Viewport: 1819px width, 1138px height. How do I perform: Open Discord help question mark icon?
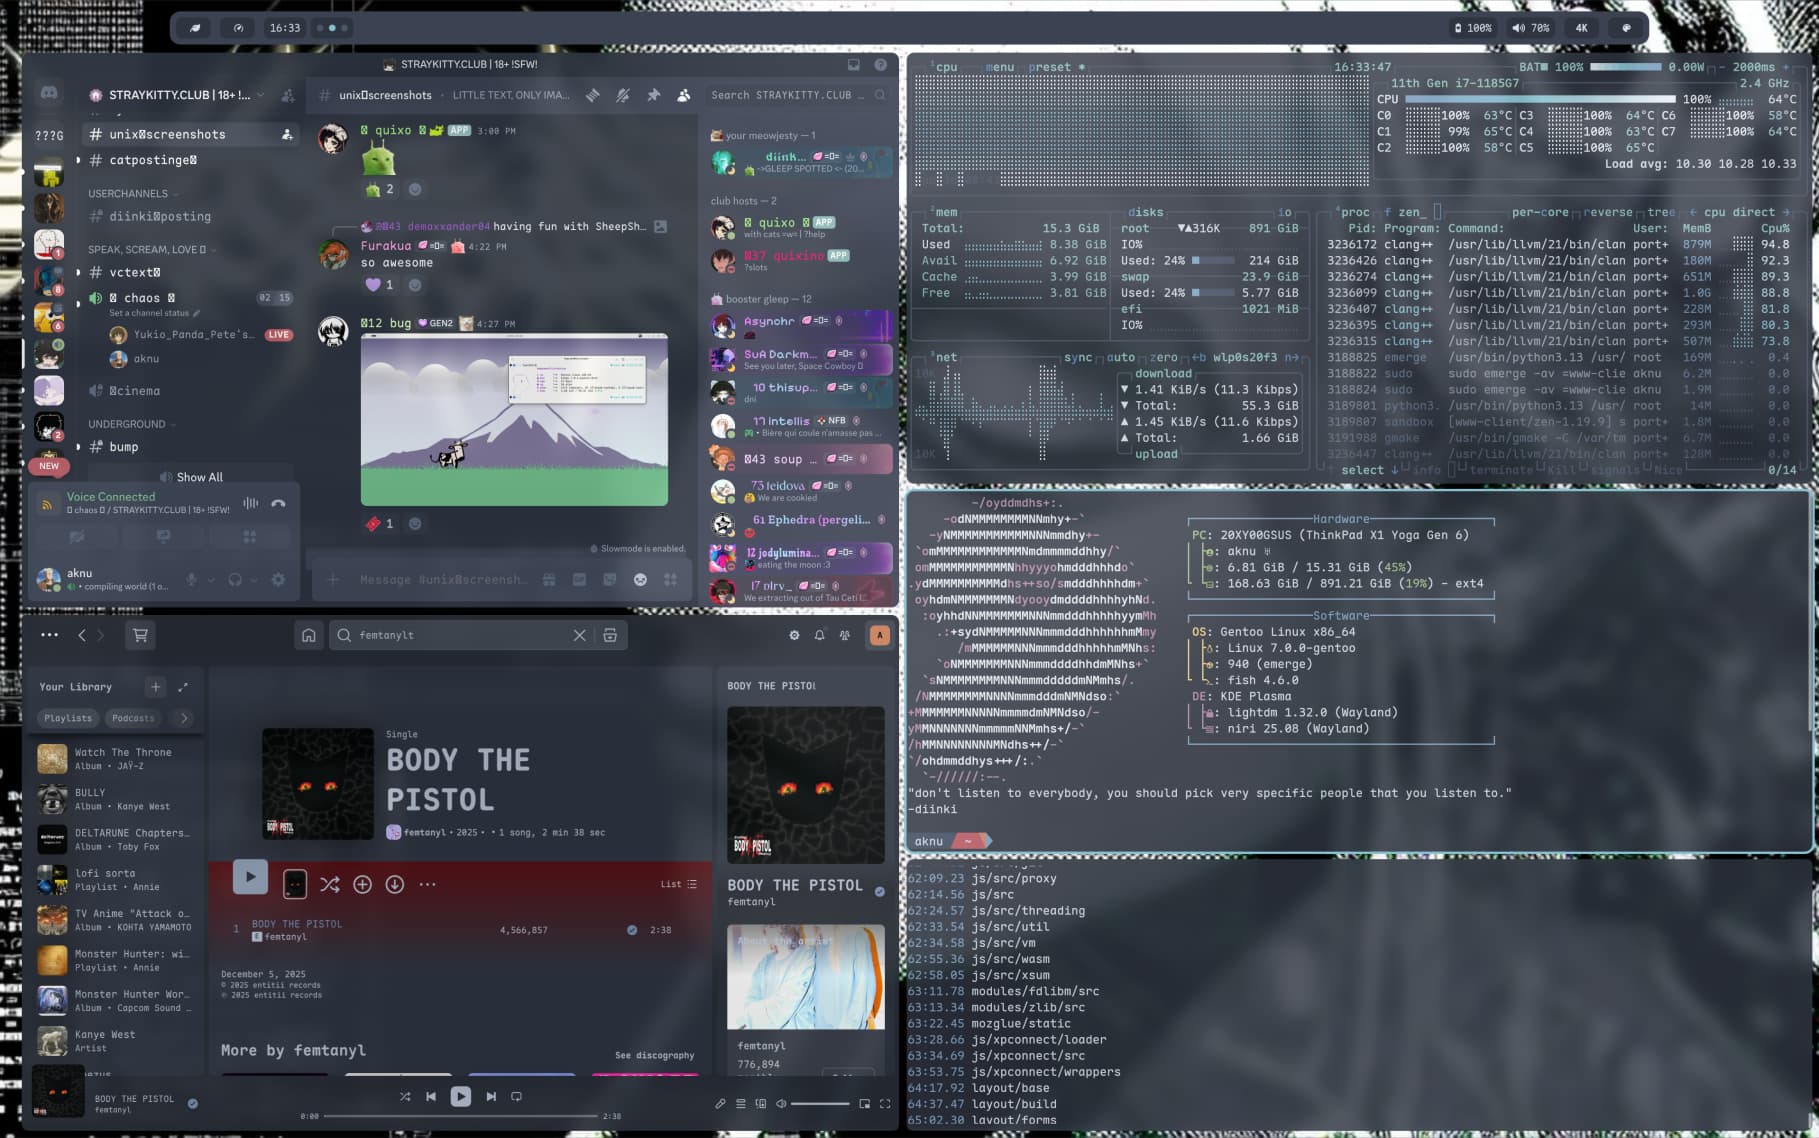[x=880, y=65]
